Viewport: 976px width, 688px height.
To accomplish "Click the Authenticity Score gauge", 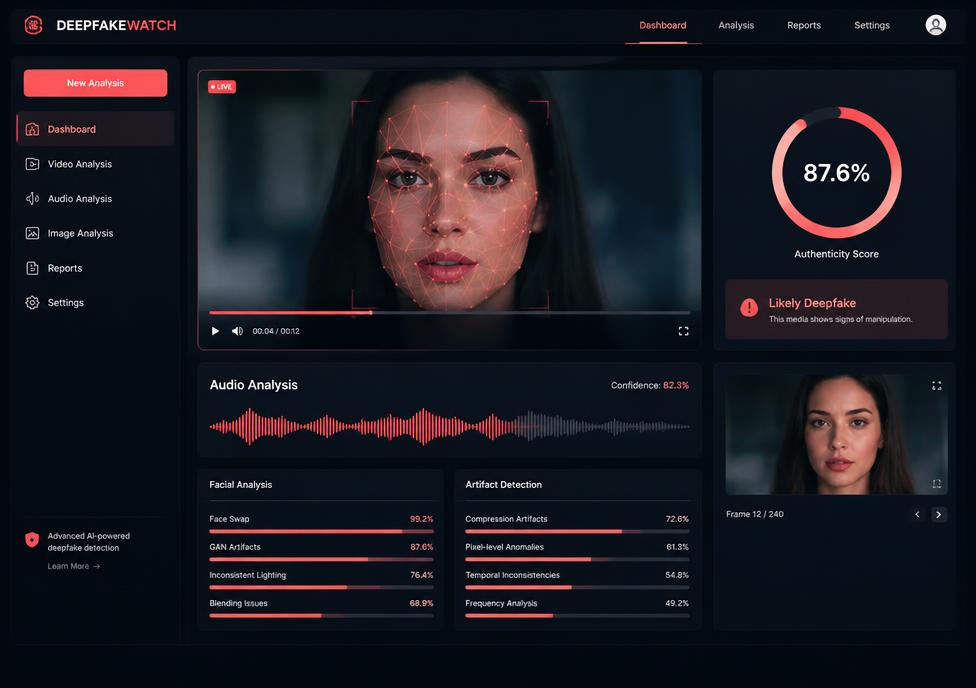I will [837, 172].
